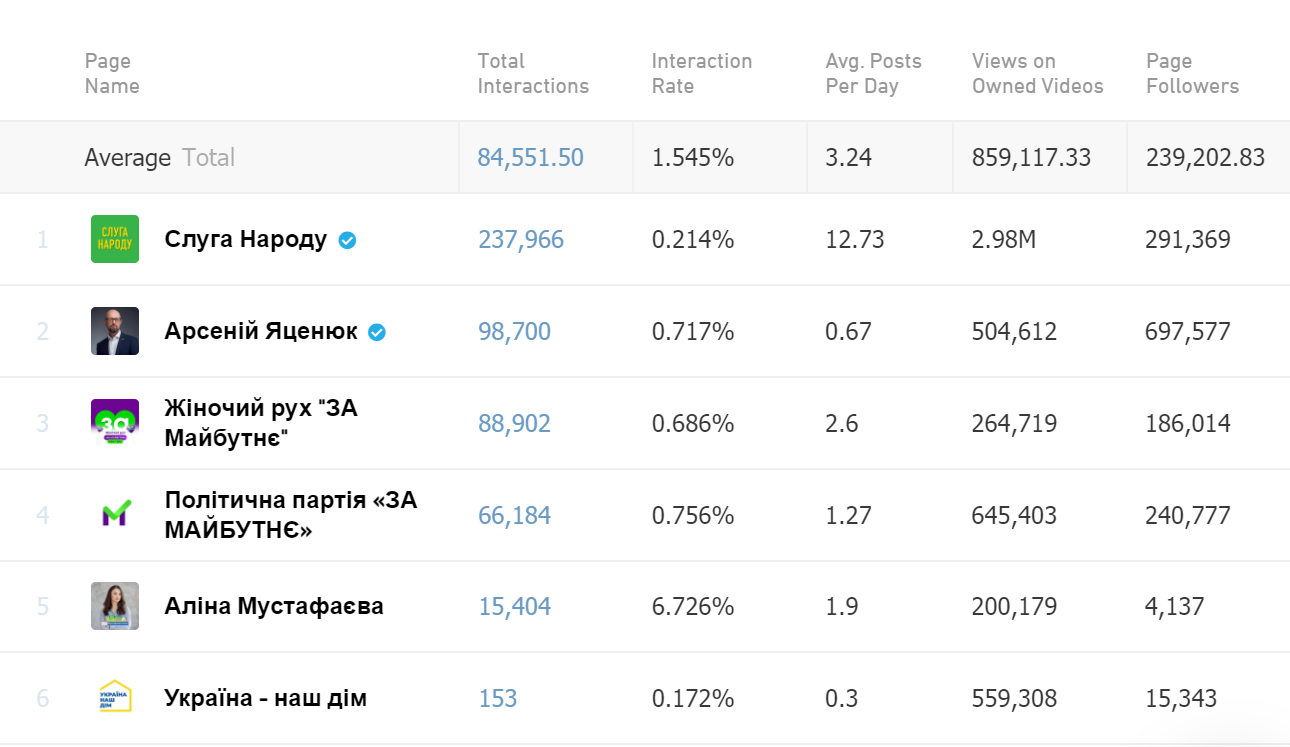Sort by Page Followers column header
1290x747 pixels.
click(1192, 74)
